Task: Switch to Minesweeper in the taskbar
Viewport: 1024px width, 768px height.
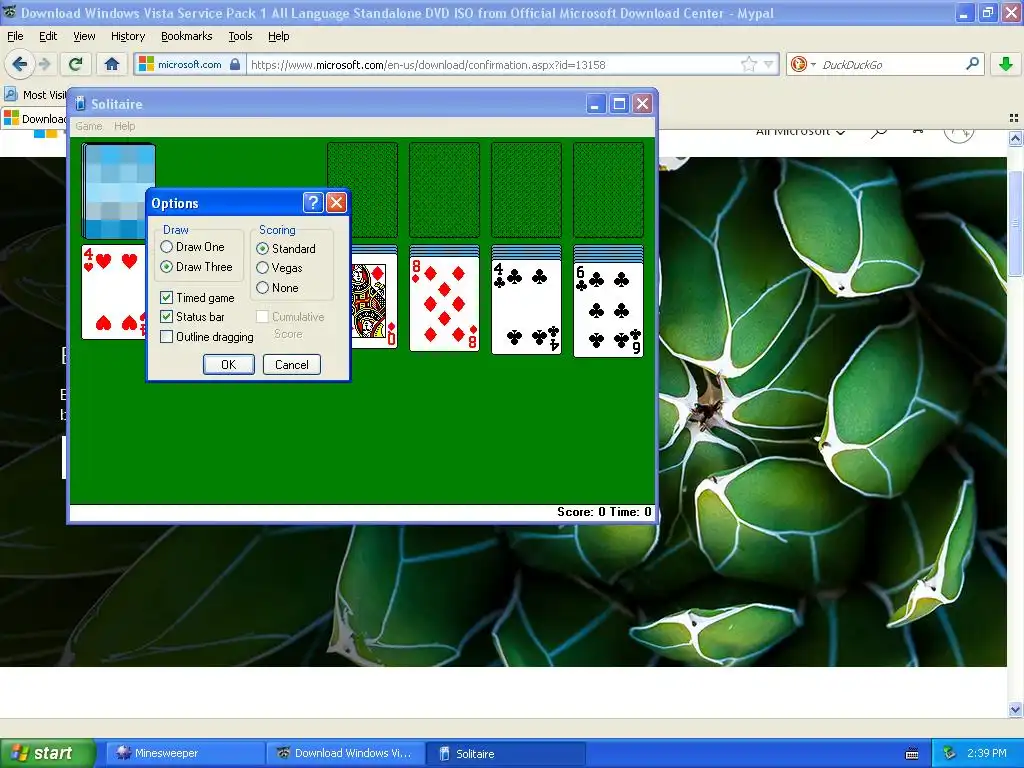Action: 185,753
